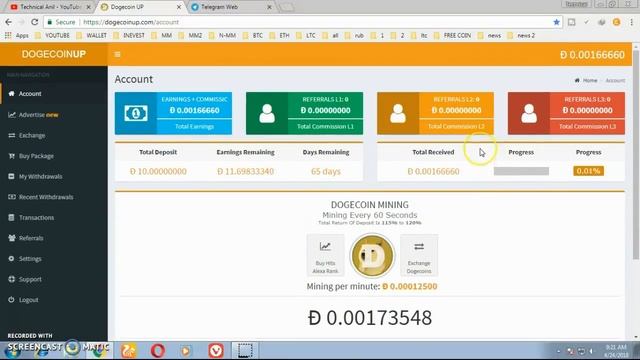Open the Total Earnings link
Image resolution: width=640 pixels, height=360 pixels.
click(194, 127)
